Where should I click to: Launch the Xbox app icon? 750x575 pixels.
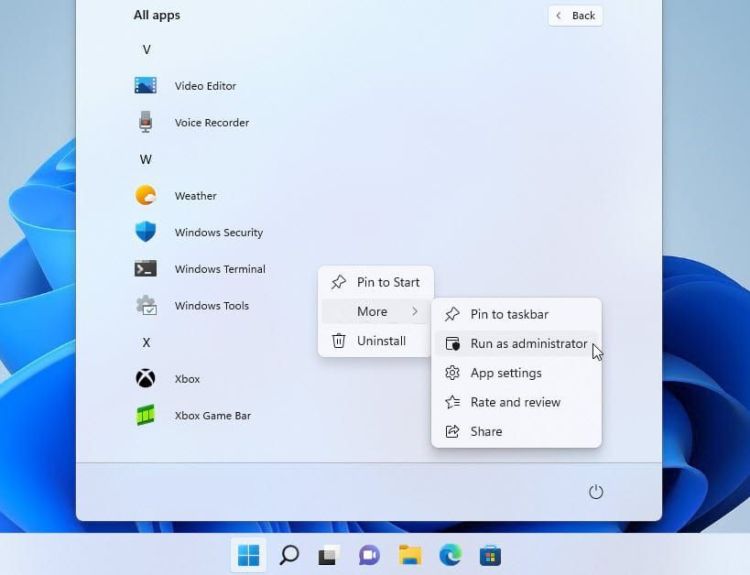146,379
